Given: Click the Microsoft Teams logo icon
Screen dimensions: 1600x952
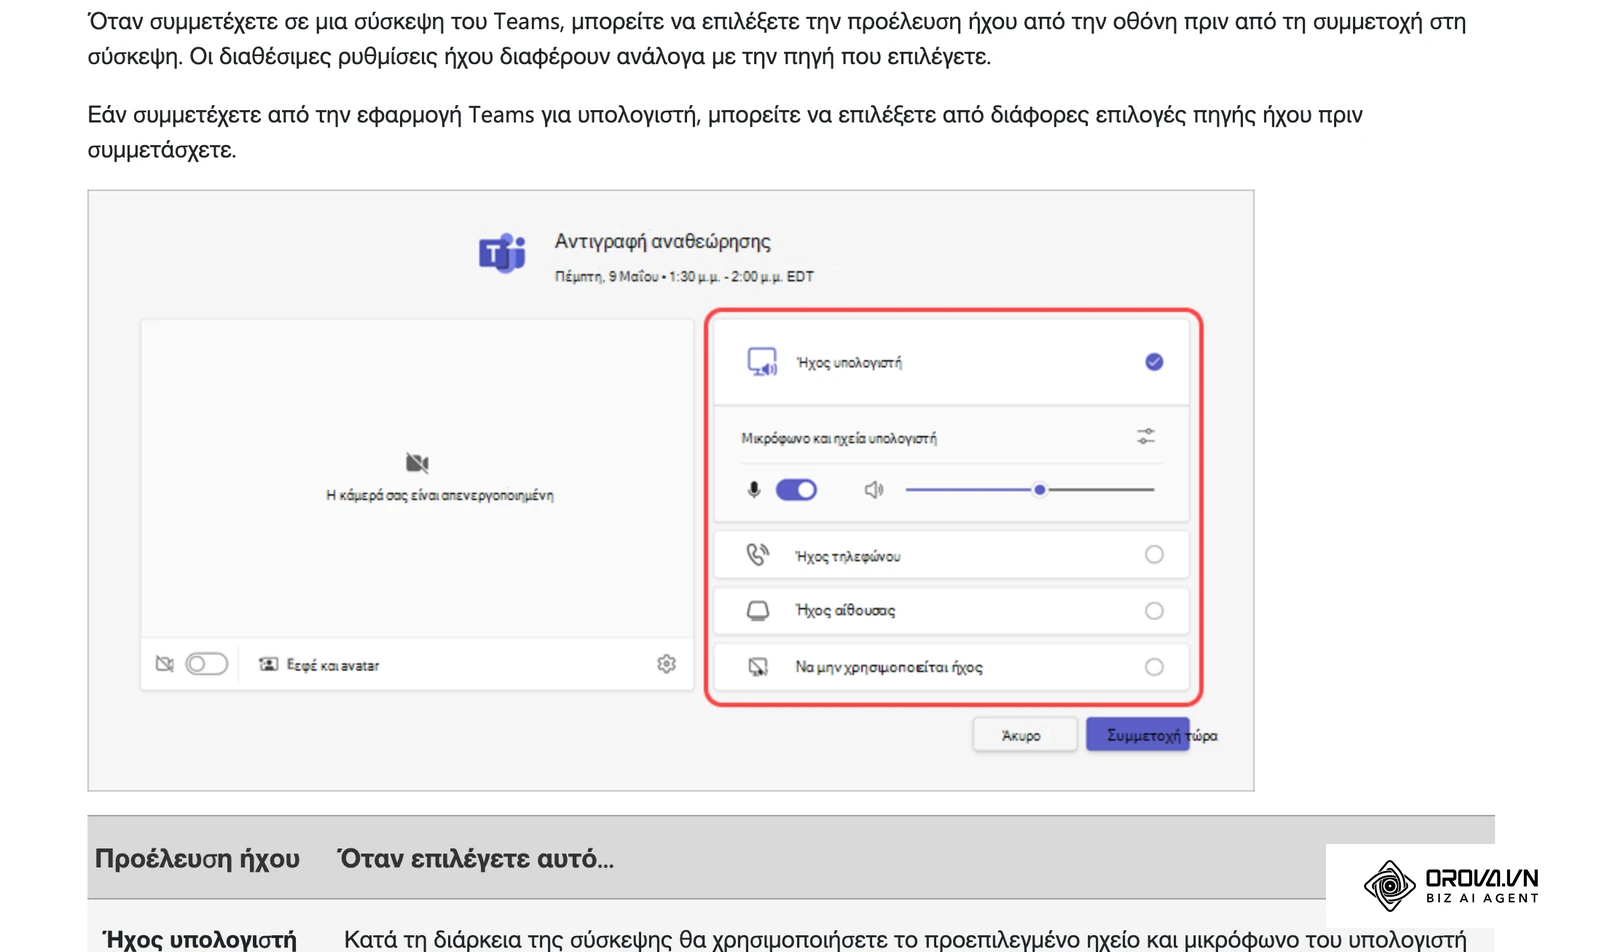Looking at the screenshot, I should pyautogui.click(x=502, y=253).
